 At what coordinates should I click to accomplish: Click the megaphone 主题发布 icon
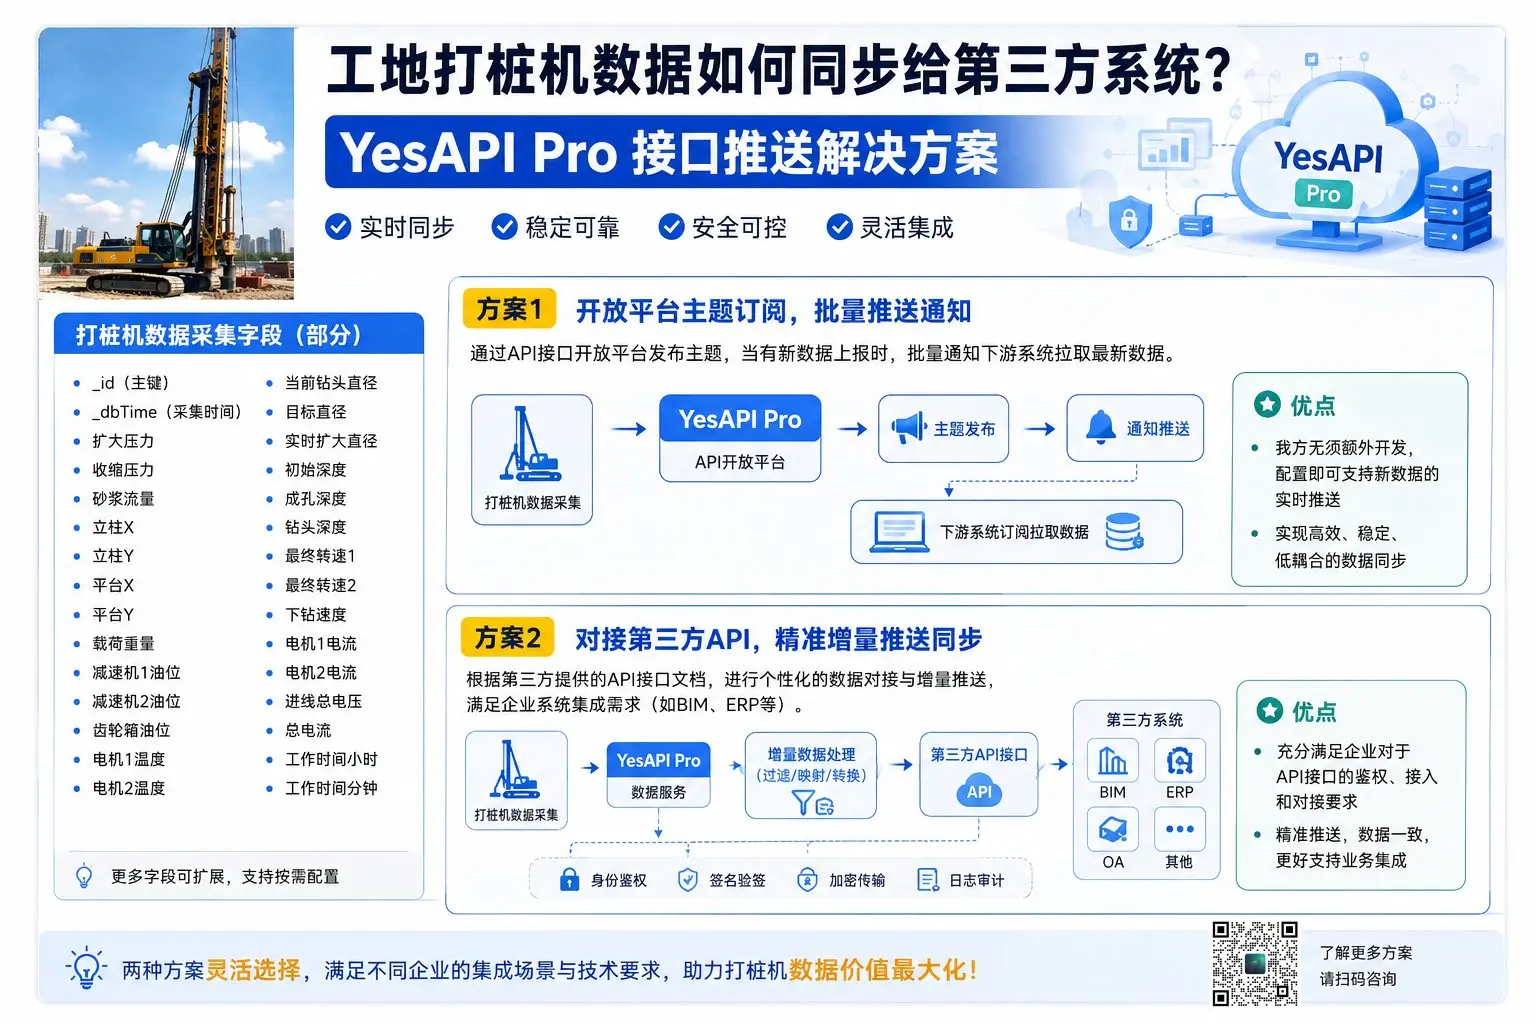click(909, 428)
